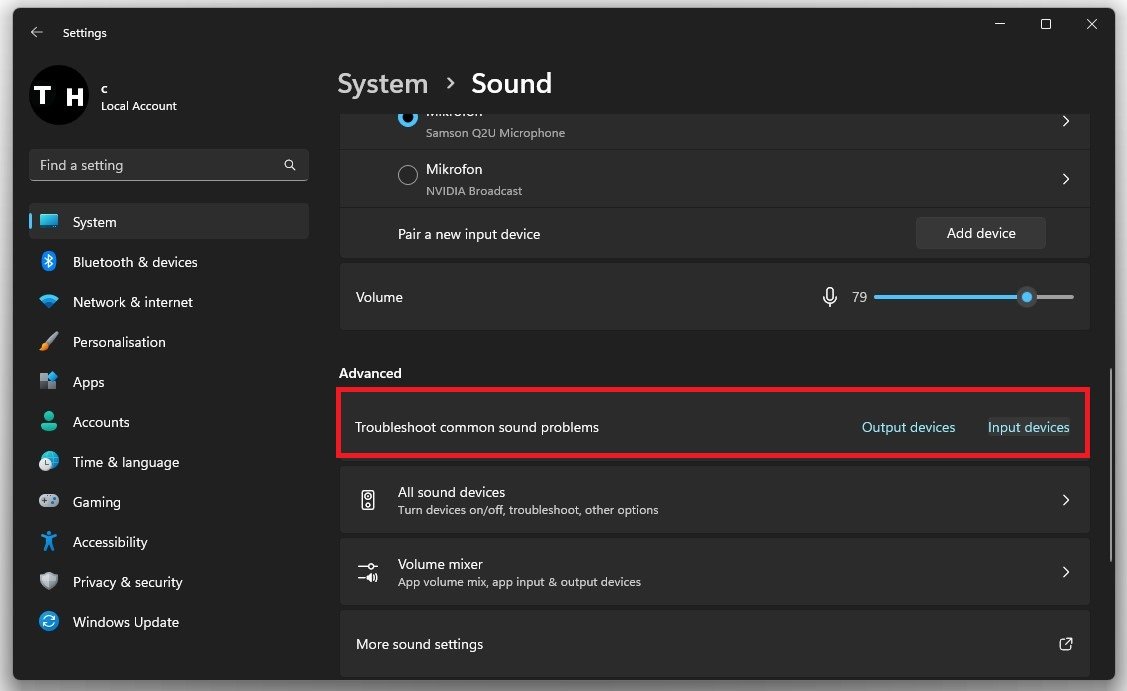Open the Personalisation settings page

point(119,342)
